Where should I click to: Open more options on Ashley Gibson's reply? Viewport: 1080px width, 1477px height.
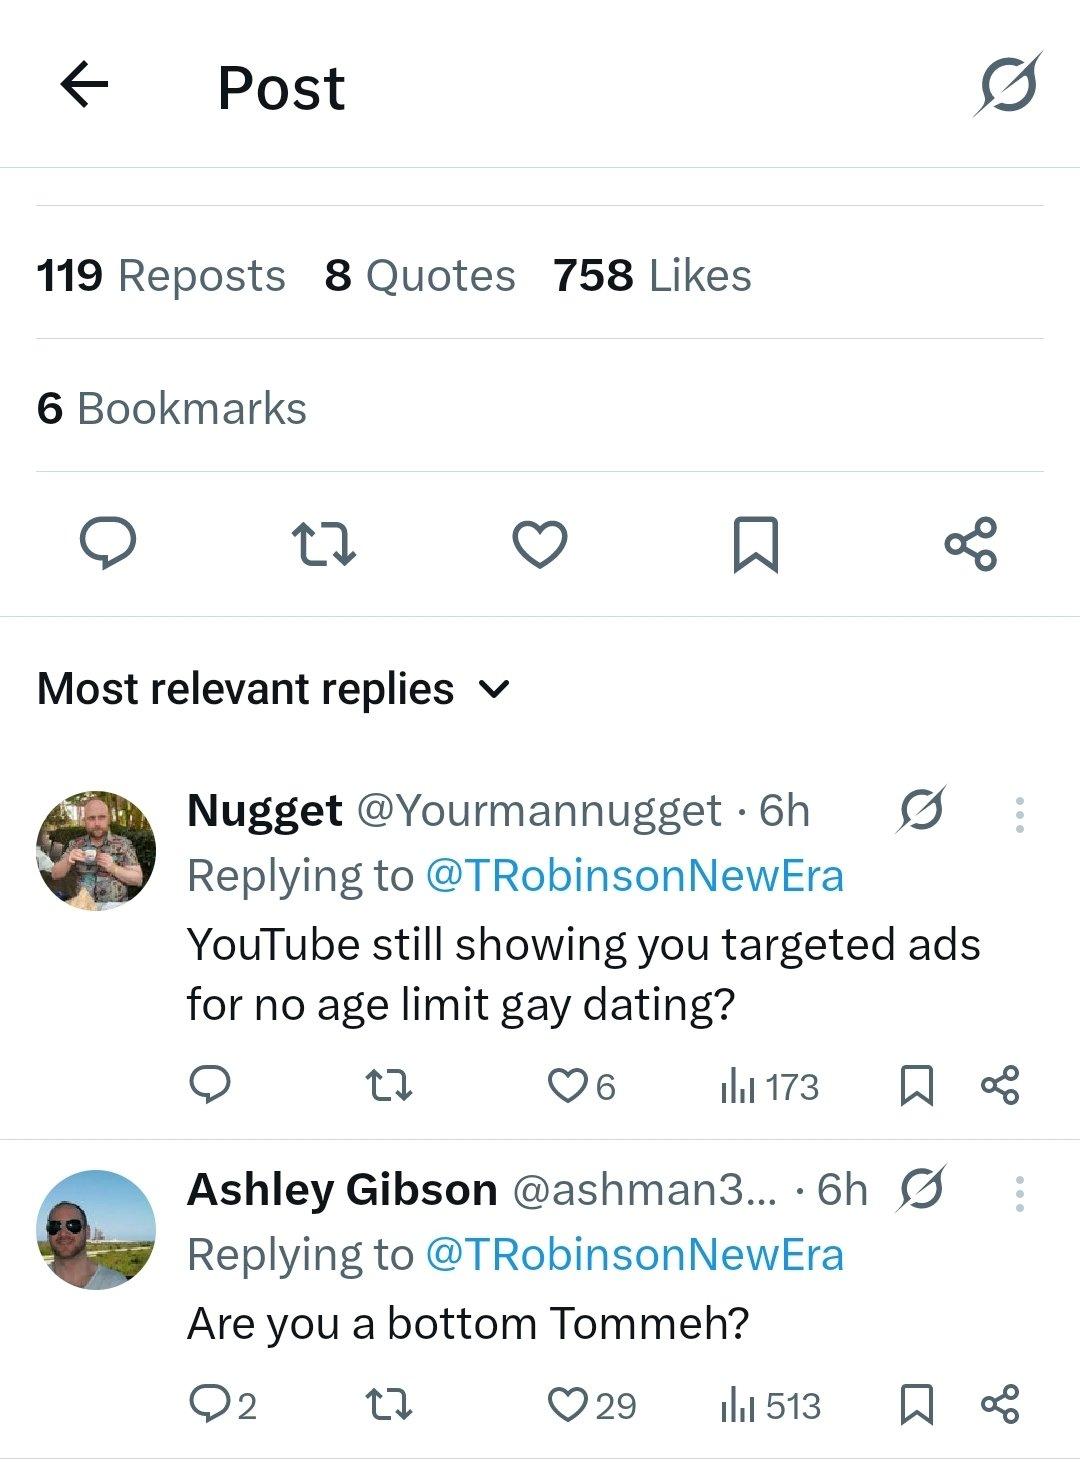click(1019, 1193)
